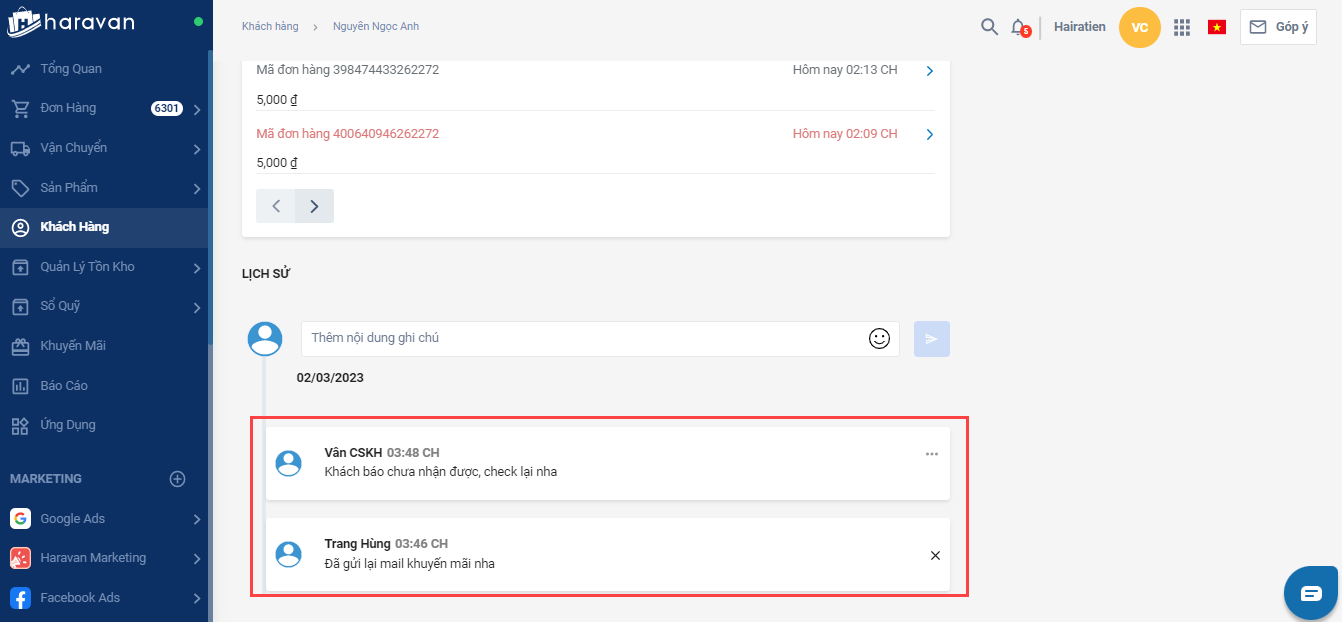Go to next page of orders
The width and height of the screenshot is (1342, 622).
click(x=314, y=206)
